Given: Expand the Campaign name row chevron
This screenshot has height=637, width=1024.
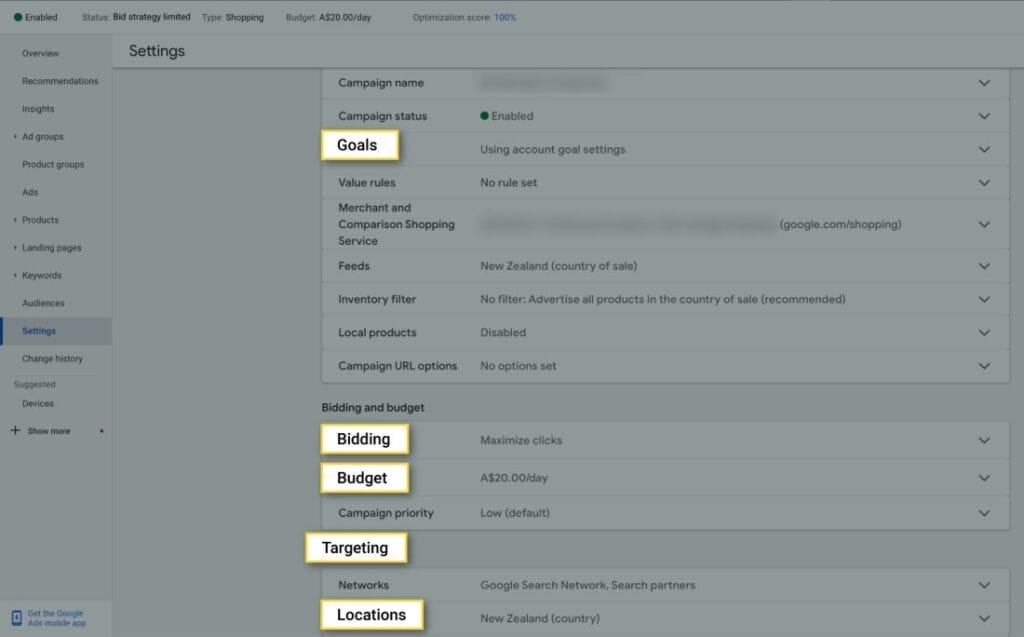Looking at the screenshot, I should [x=984, y=83].
